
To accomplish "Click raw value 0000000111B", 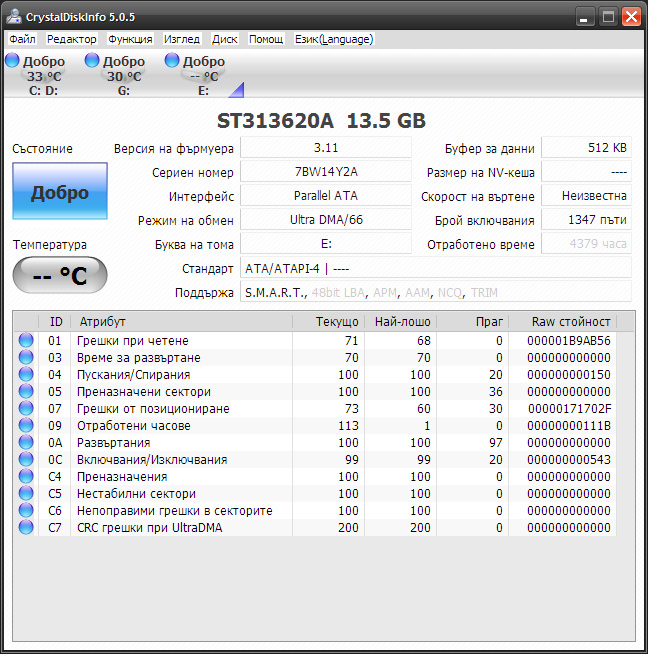I will pos(569,426).
